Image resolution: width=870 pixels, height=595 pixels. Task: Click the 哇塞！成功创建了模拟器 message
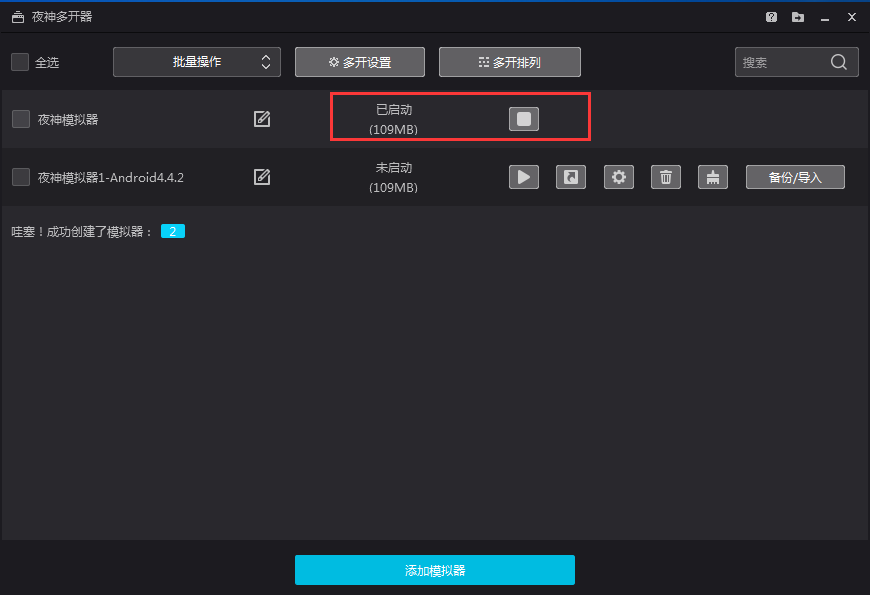pyautogui.click(x=82, y=231)
